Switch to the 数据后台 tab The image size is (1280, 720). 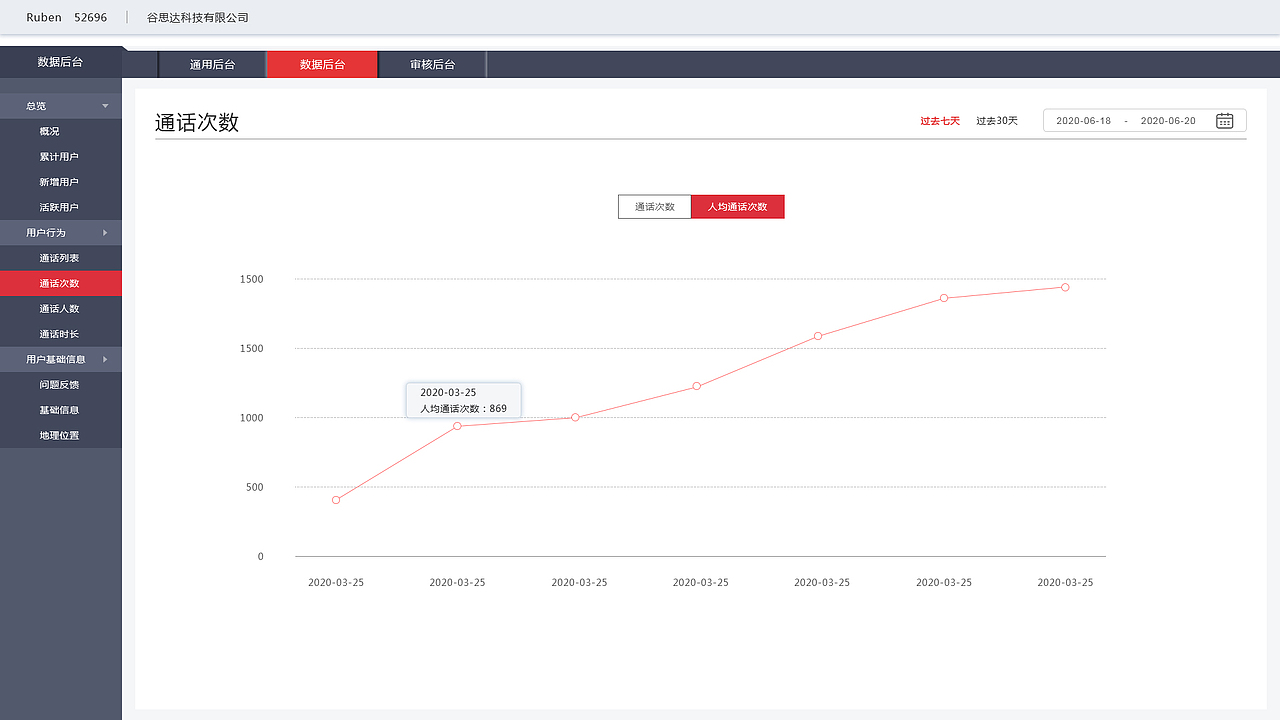[x=322, y=64]
